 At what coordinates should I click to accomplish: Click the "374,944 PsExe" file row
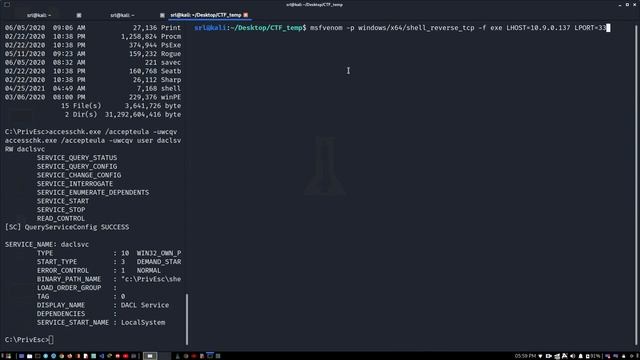point(93,45)
